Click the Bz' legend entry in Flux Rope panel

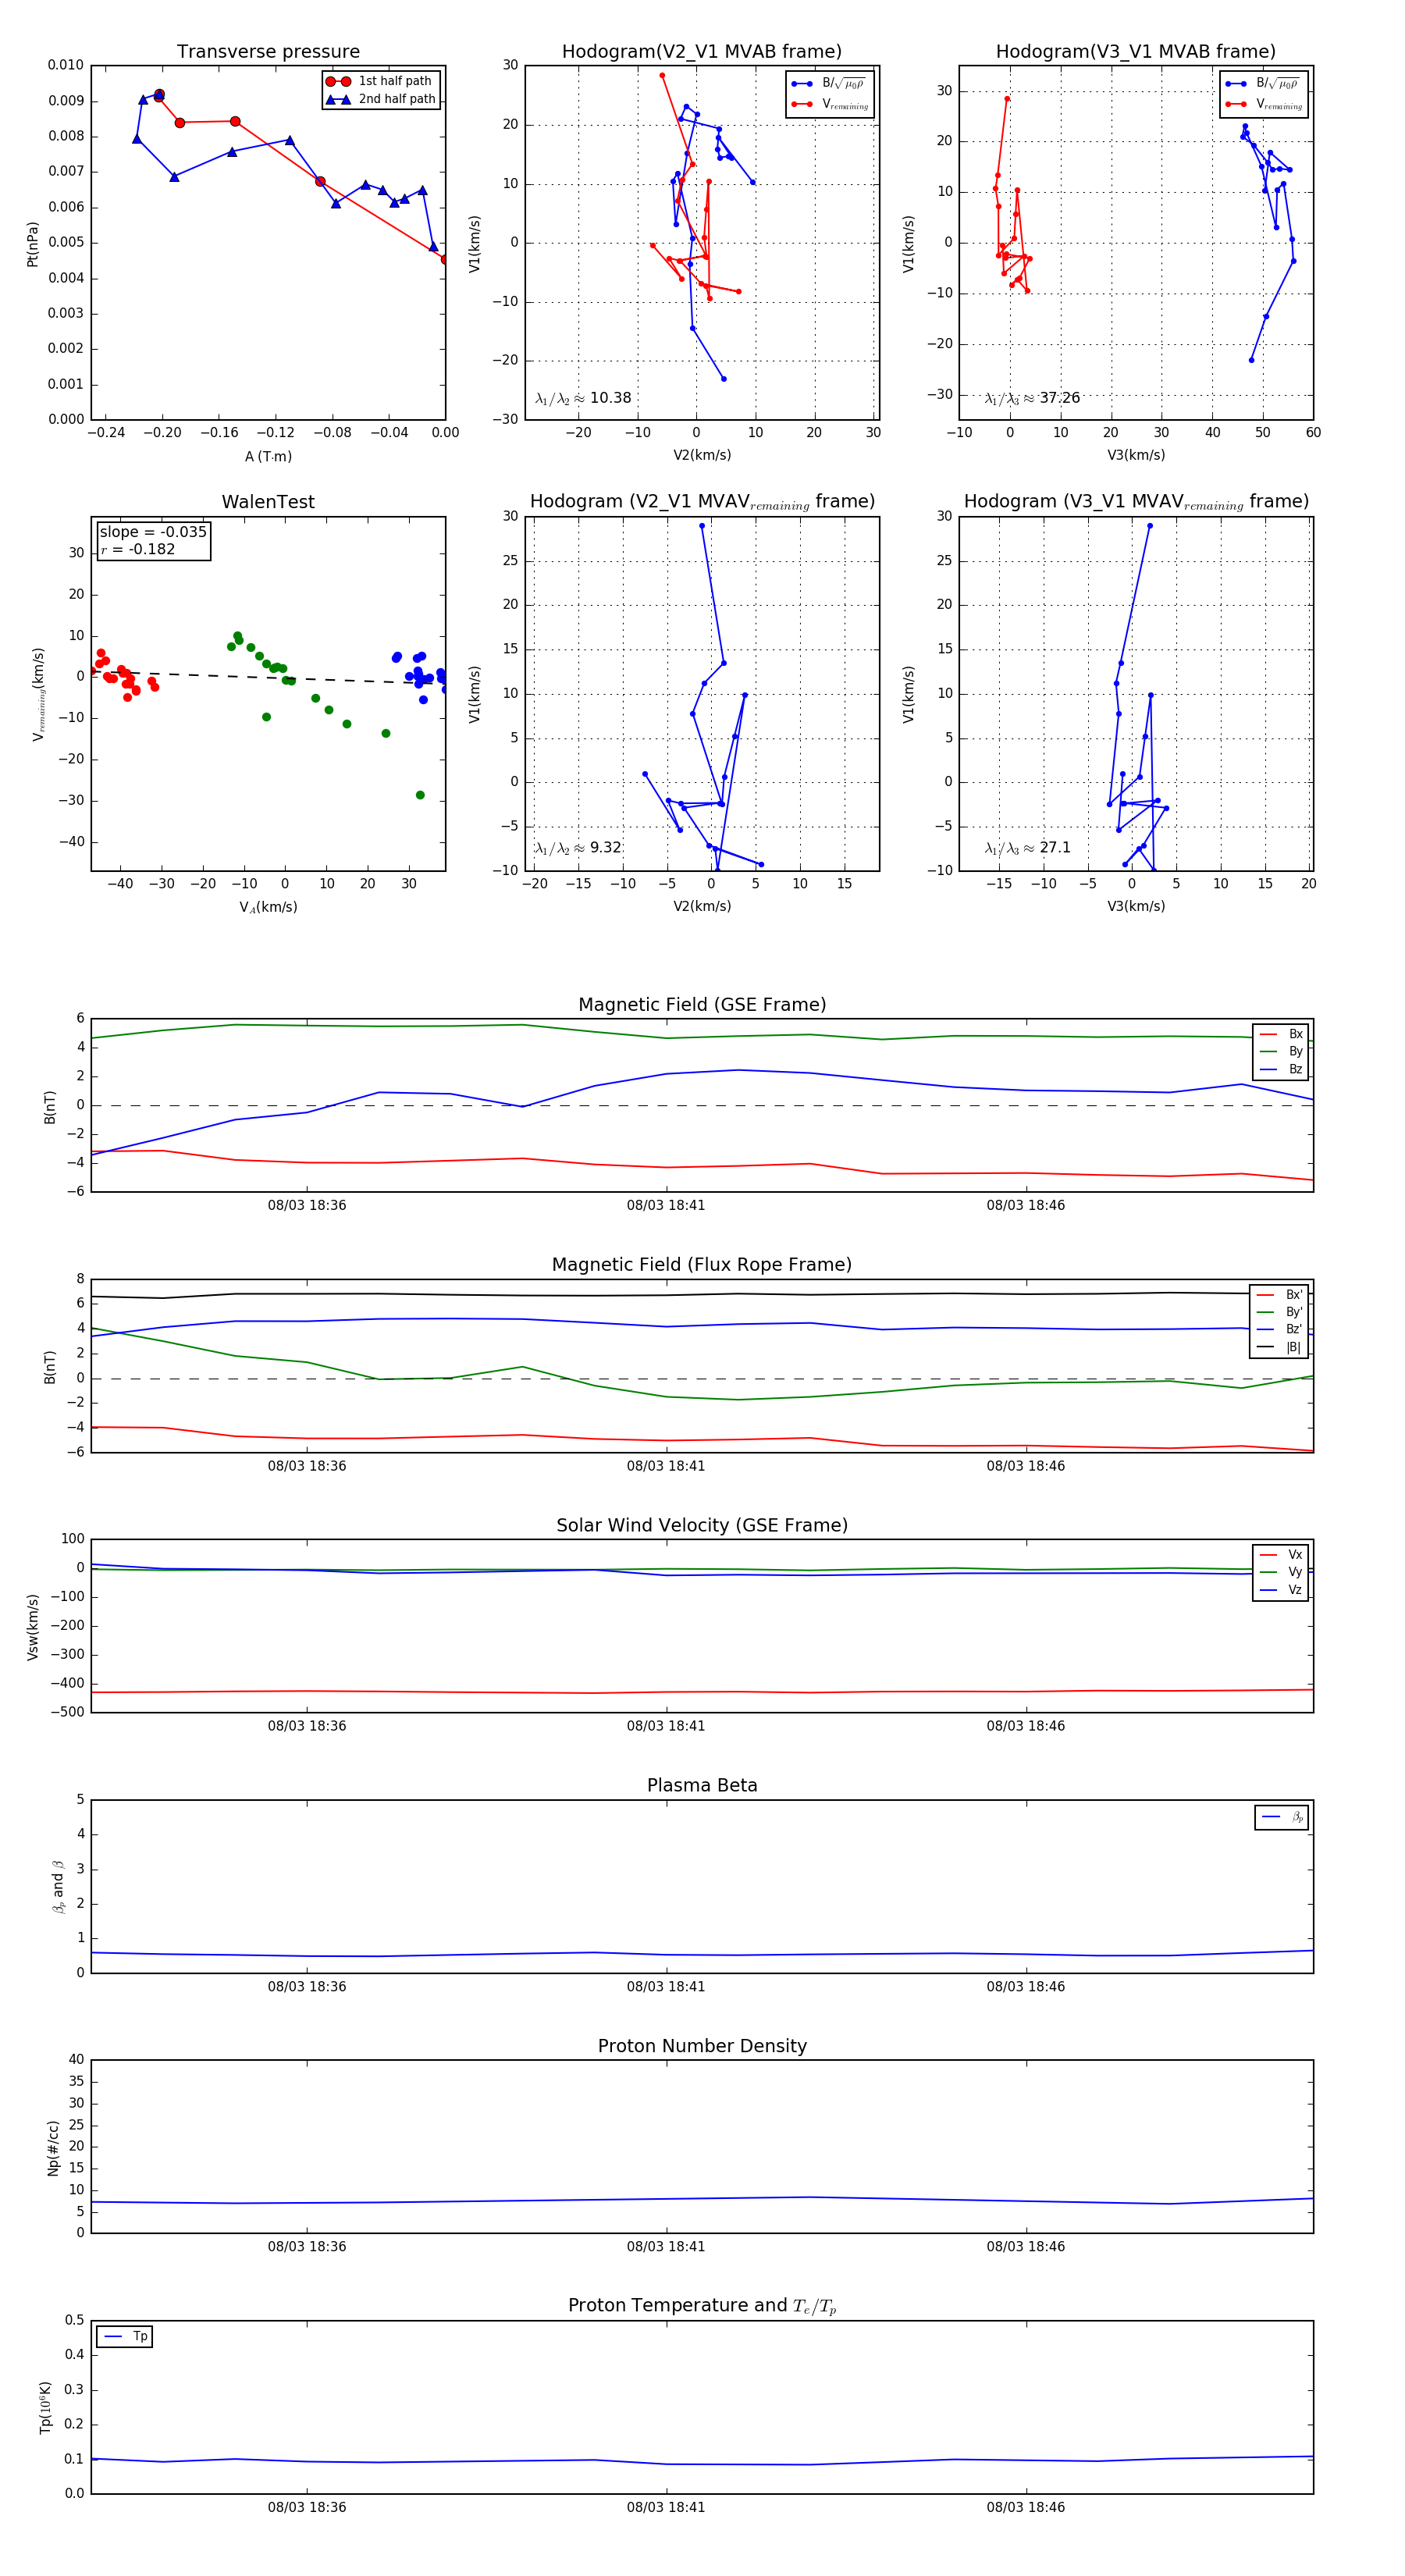(1279, 1329)
